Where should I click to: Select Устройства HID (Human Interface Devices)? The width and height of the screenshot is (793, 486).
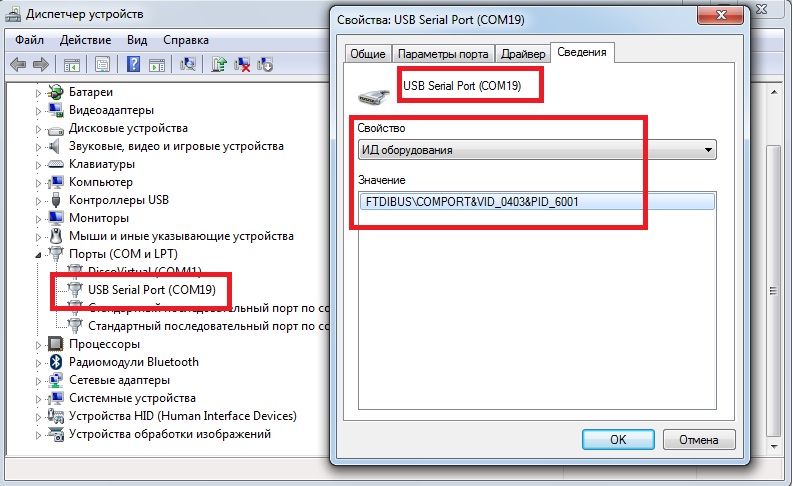tap(183, 416)
